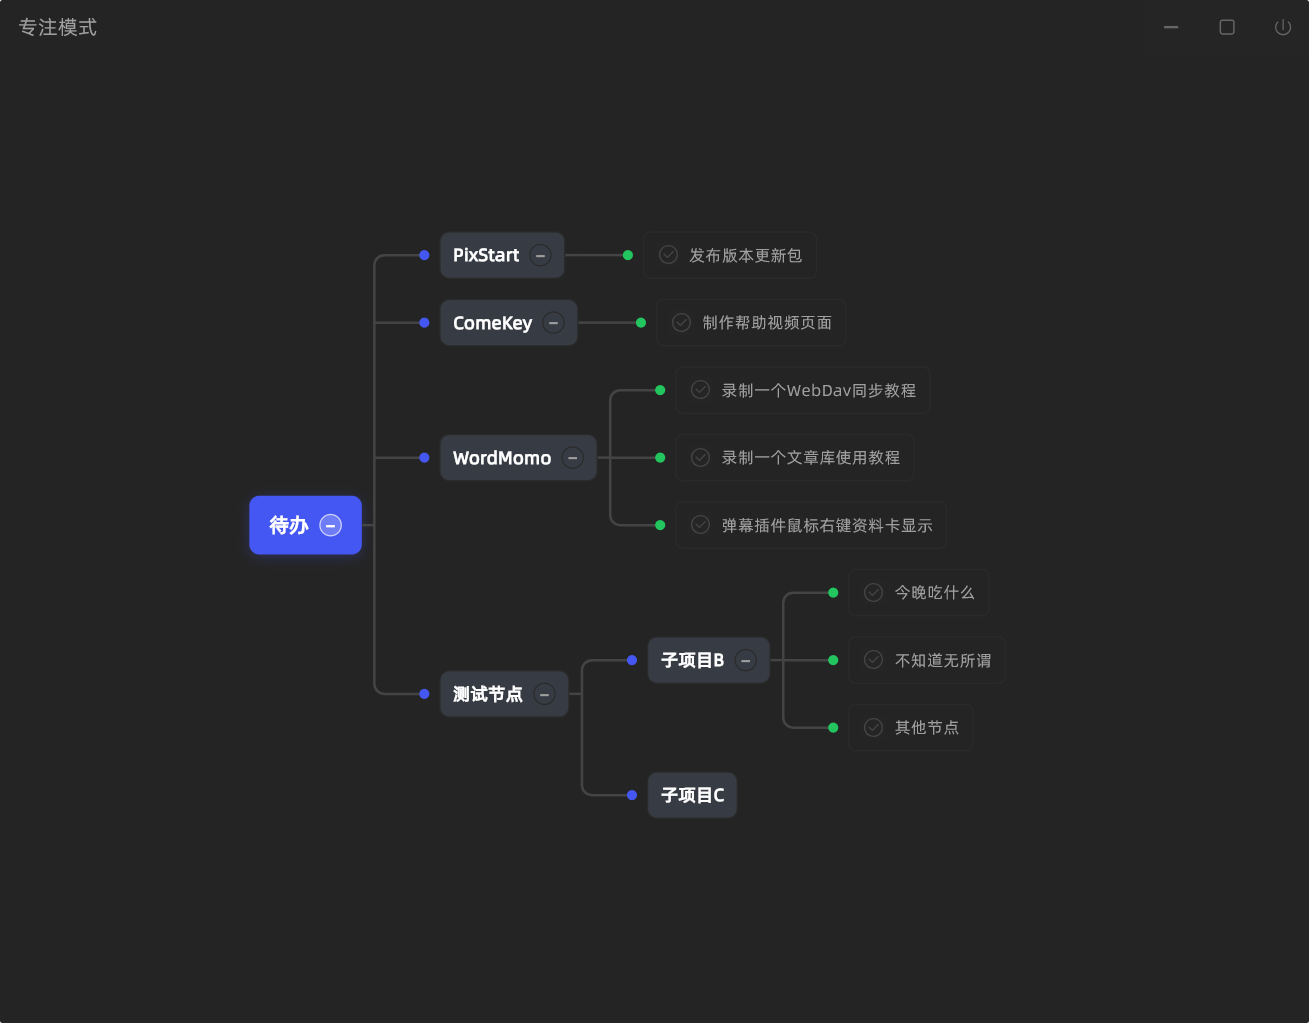Click the 录制一个文章库使用教程 text
The width and height of the screenshot is (1309, 1023).
tap(811, 458)
